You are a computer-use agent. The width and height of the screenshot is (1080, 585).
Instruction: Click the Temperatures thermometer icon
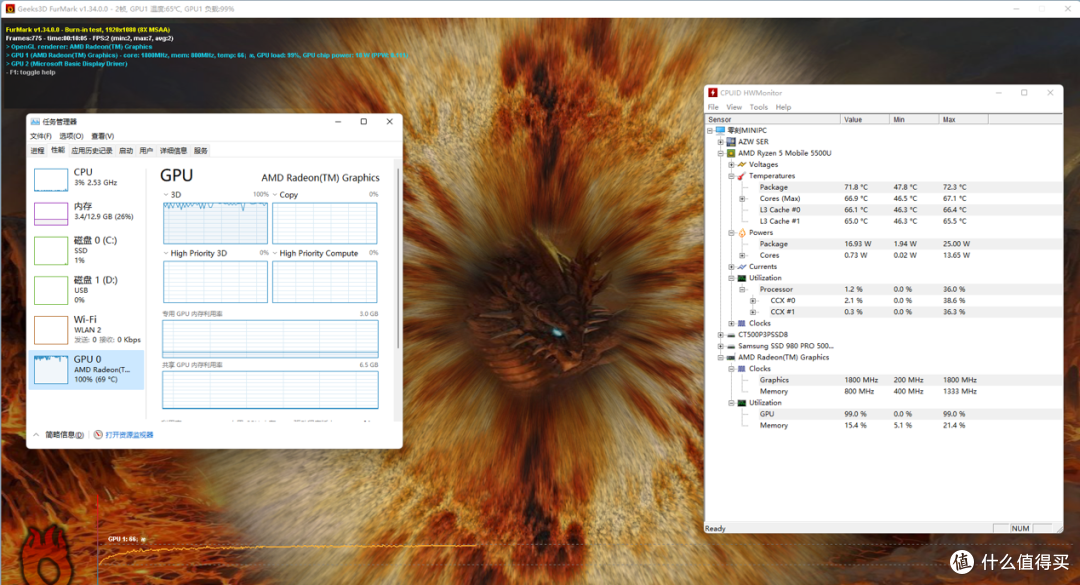click(x=742, y=176)
